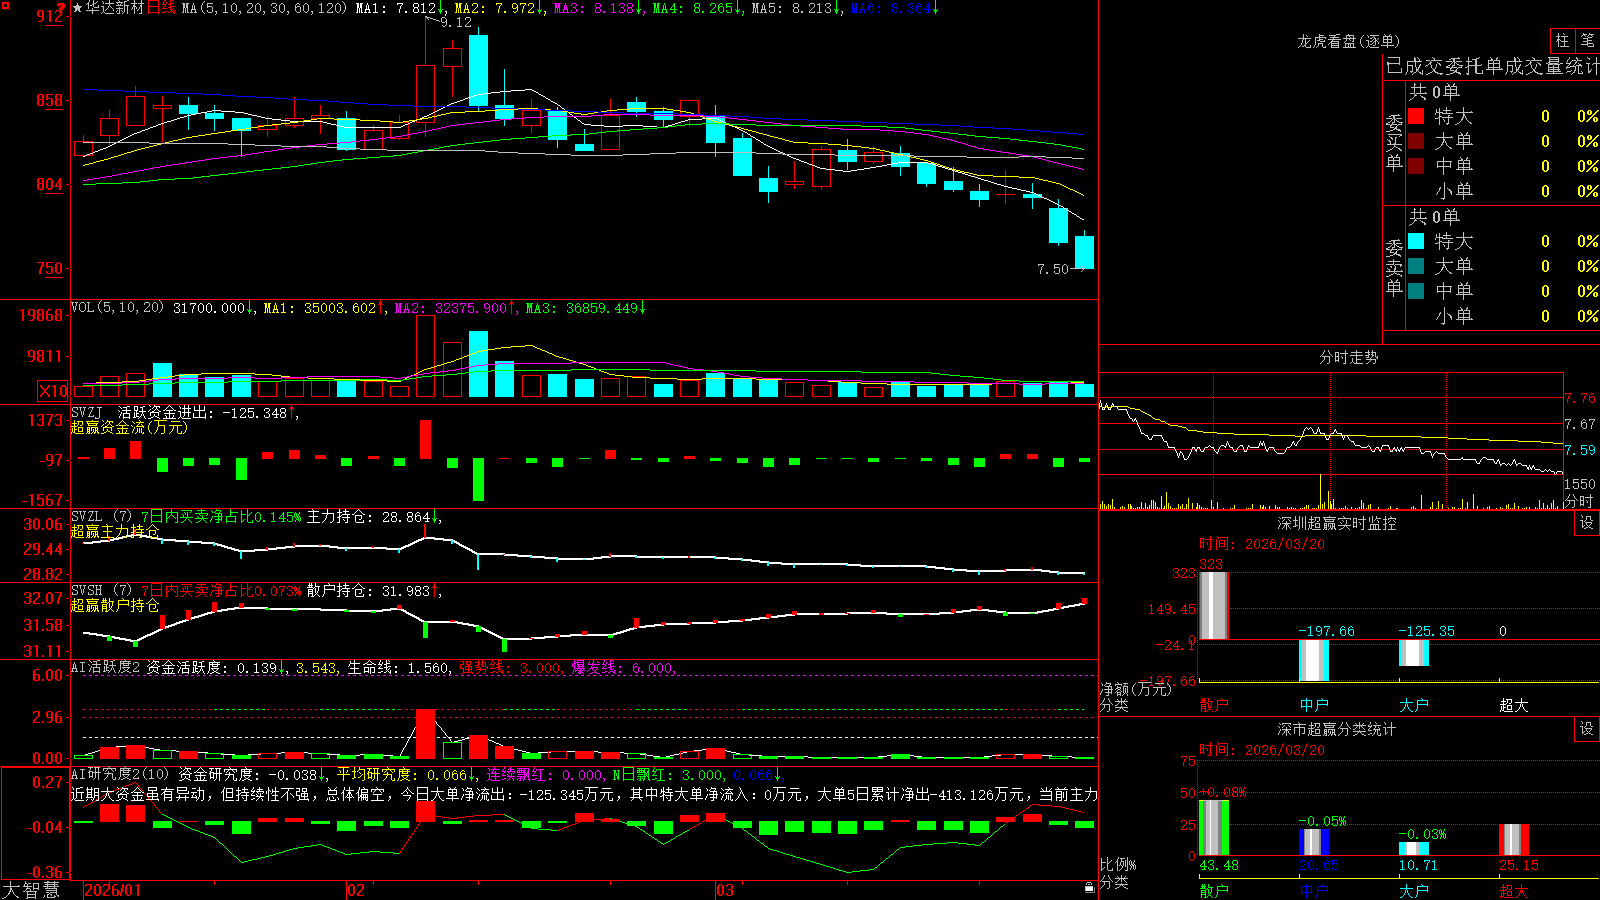Click the SVSH 超赢散户持仓 indicator title
The image size is (1600, 900).
coord(115,605)
